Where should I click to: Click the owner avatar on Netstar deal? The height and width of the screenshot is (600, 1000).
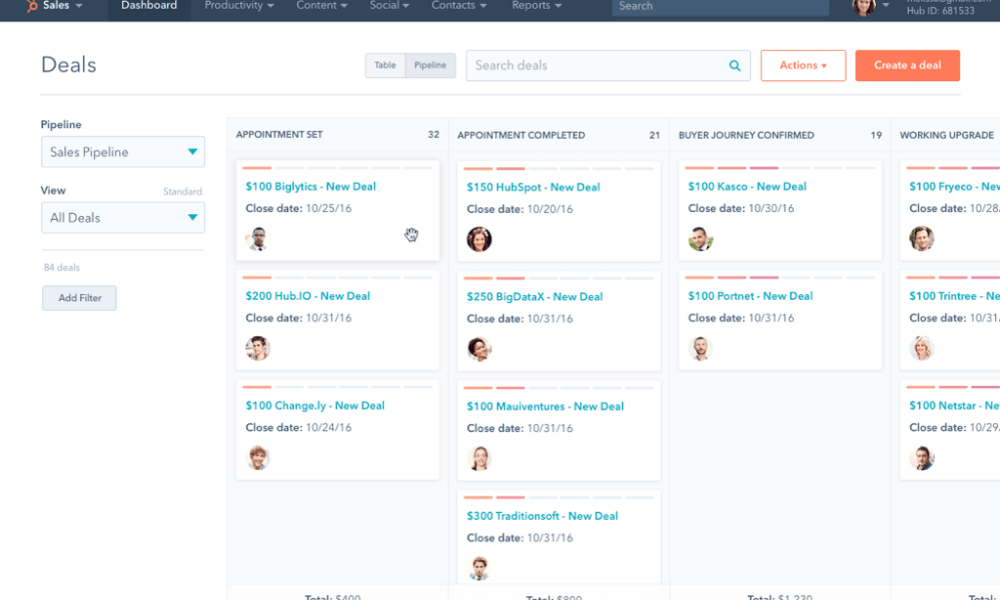pos(922,458)
